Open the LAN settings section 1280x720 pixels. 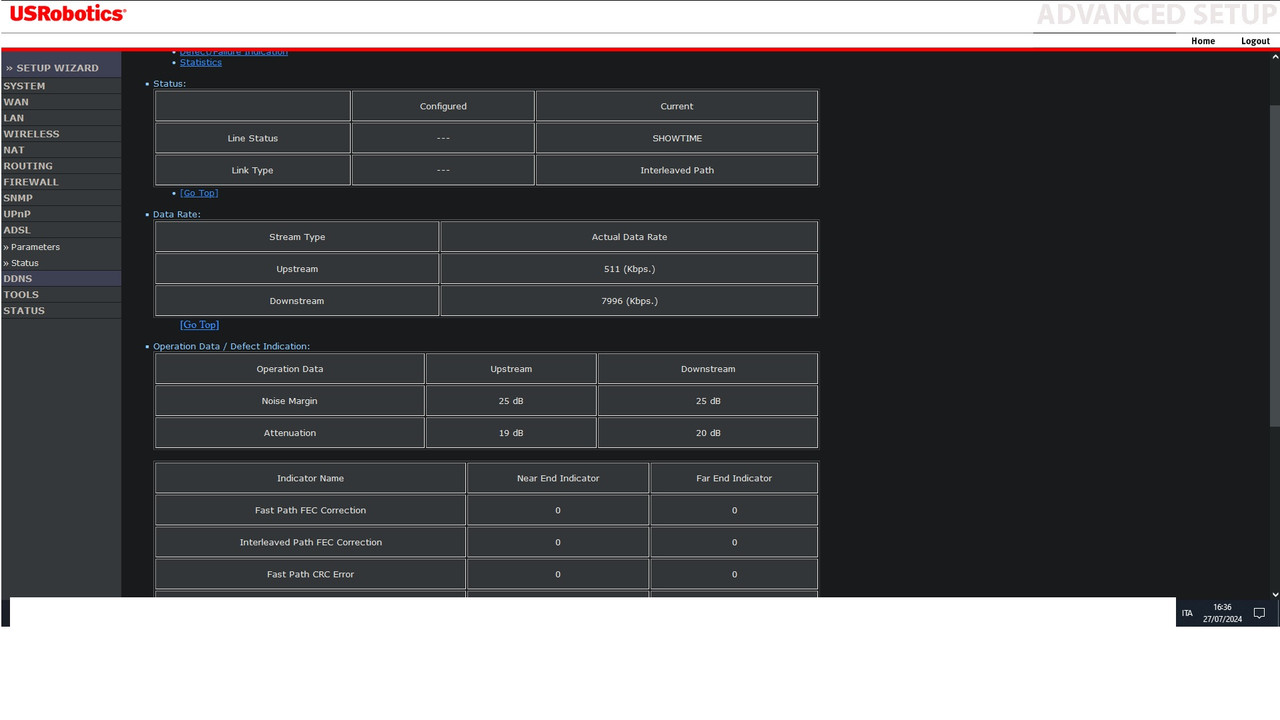coord(14,118)
